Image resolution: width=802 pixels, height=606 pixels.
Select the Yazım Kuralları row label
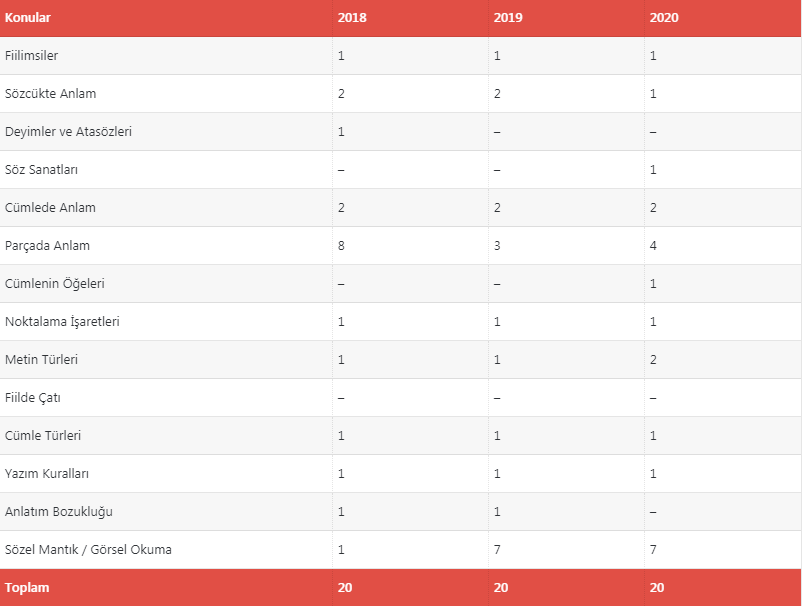pos(47,474)
